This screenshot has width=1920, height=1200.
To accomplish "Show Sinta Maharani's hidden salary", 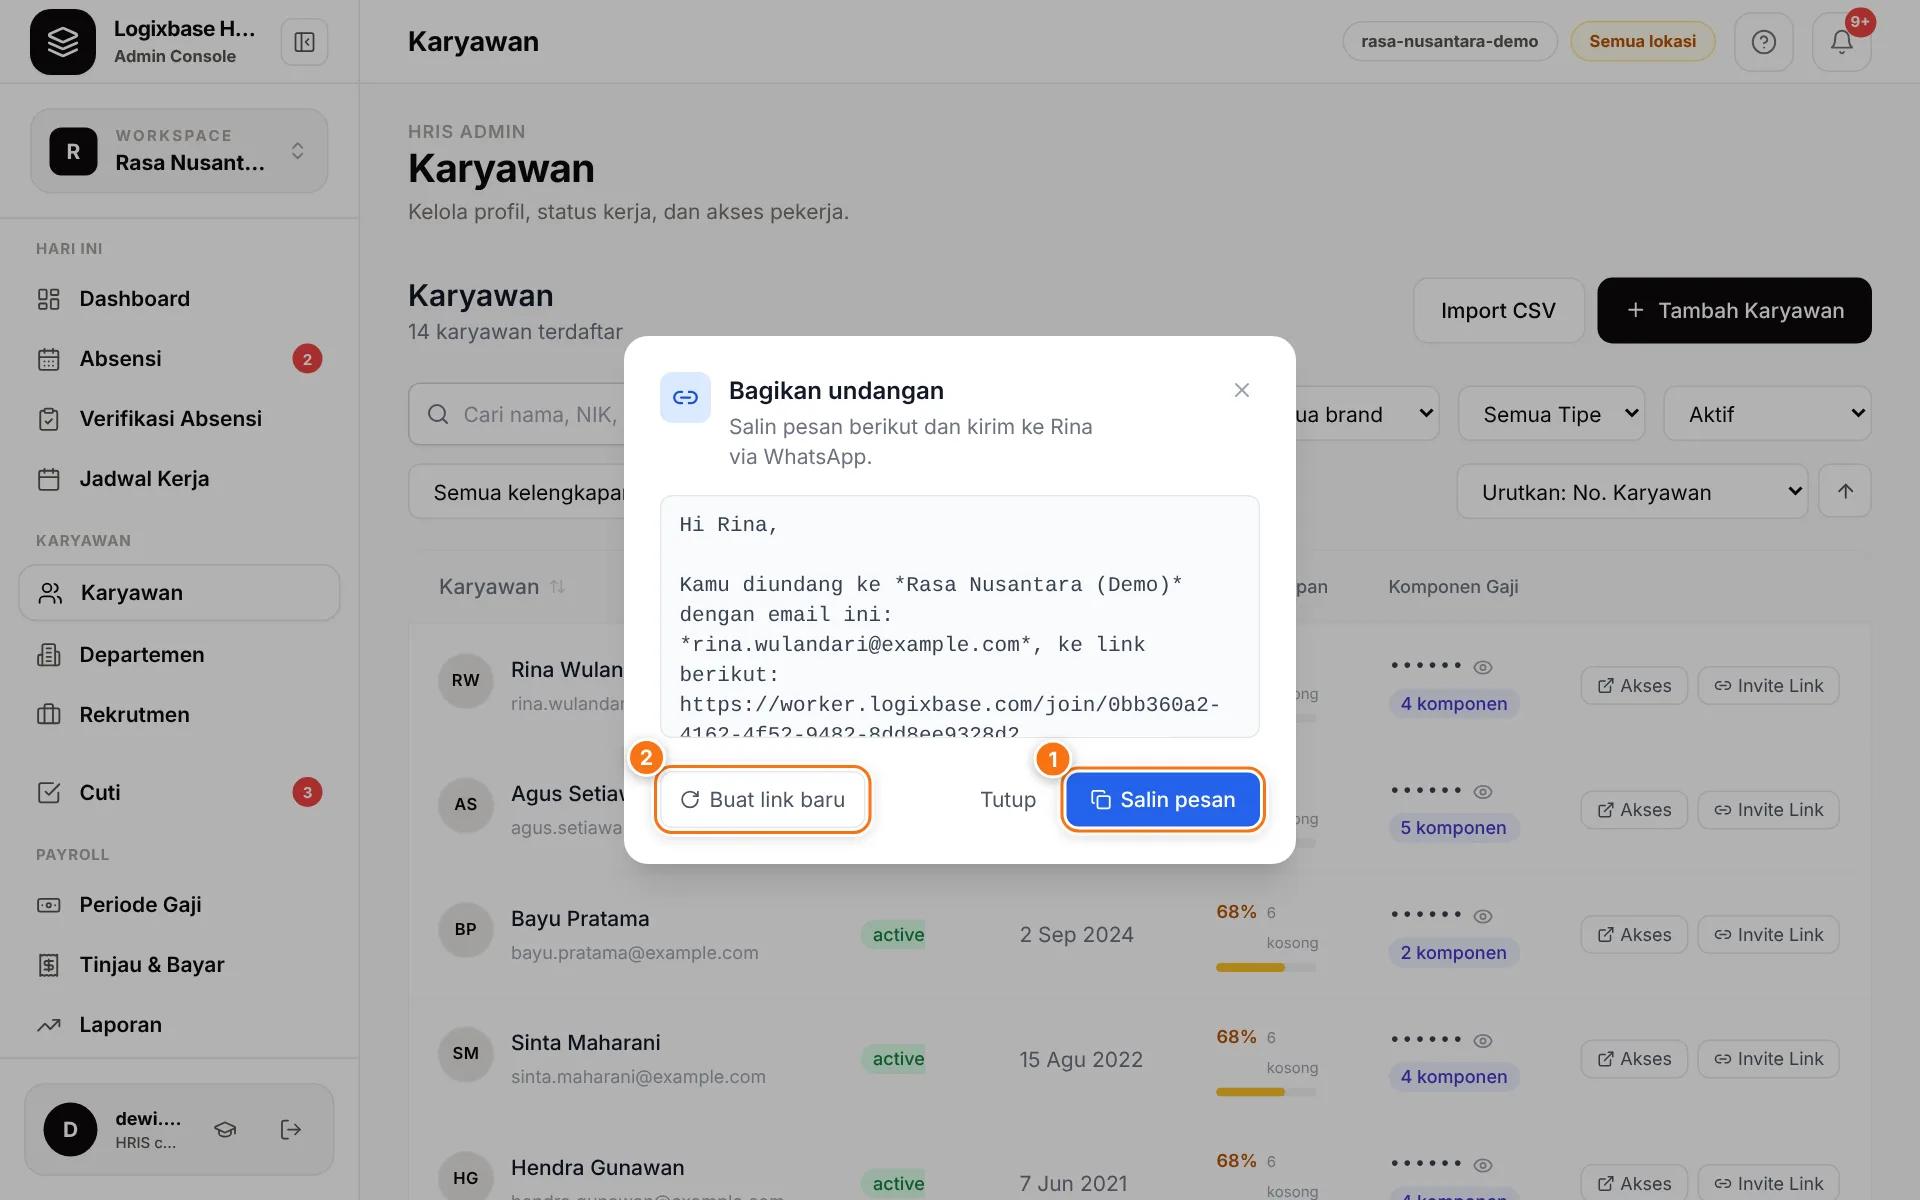I will pos(1483,1040).
